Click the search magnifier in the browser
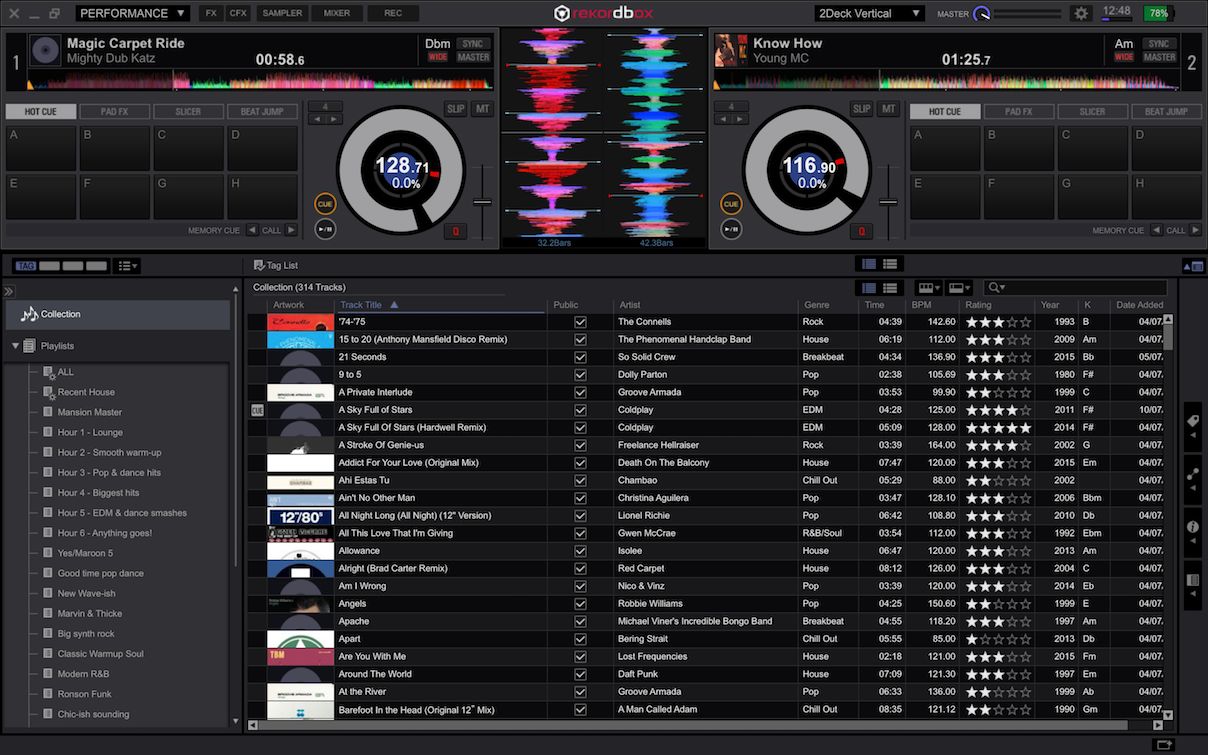The image size is (1208, 755). 993,288
